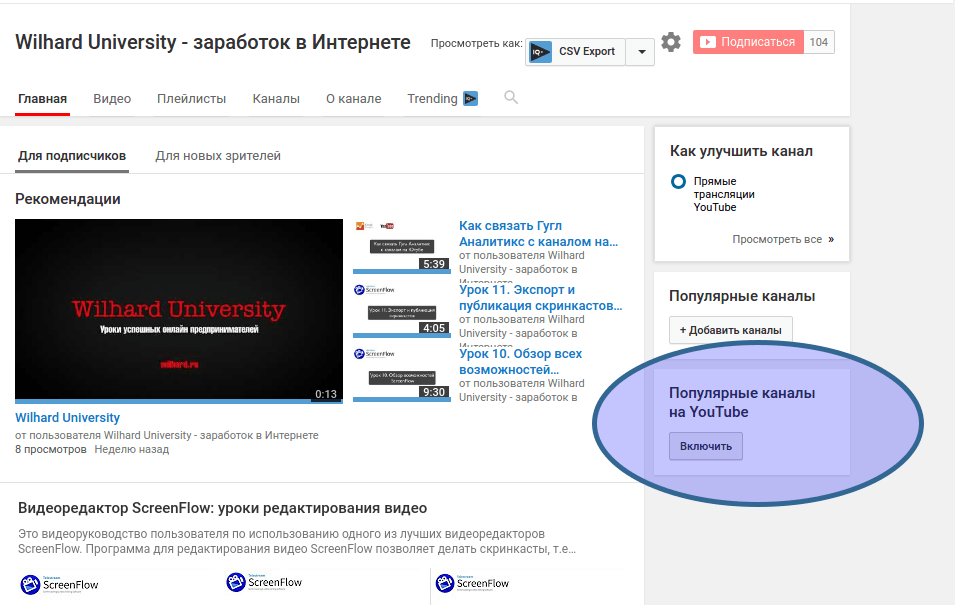Open the Урок 11 video thumbnail
Image resolution: width=955 pixels, height=605 pixels.
point(400,309)
